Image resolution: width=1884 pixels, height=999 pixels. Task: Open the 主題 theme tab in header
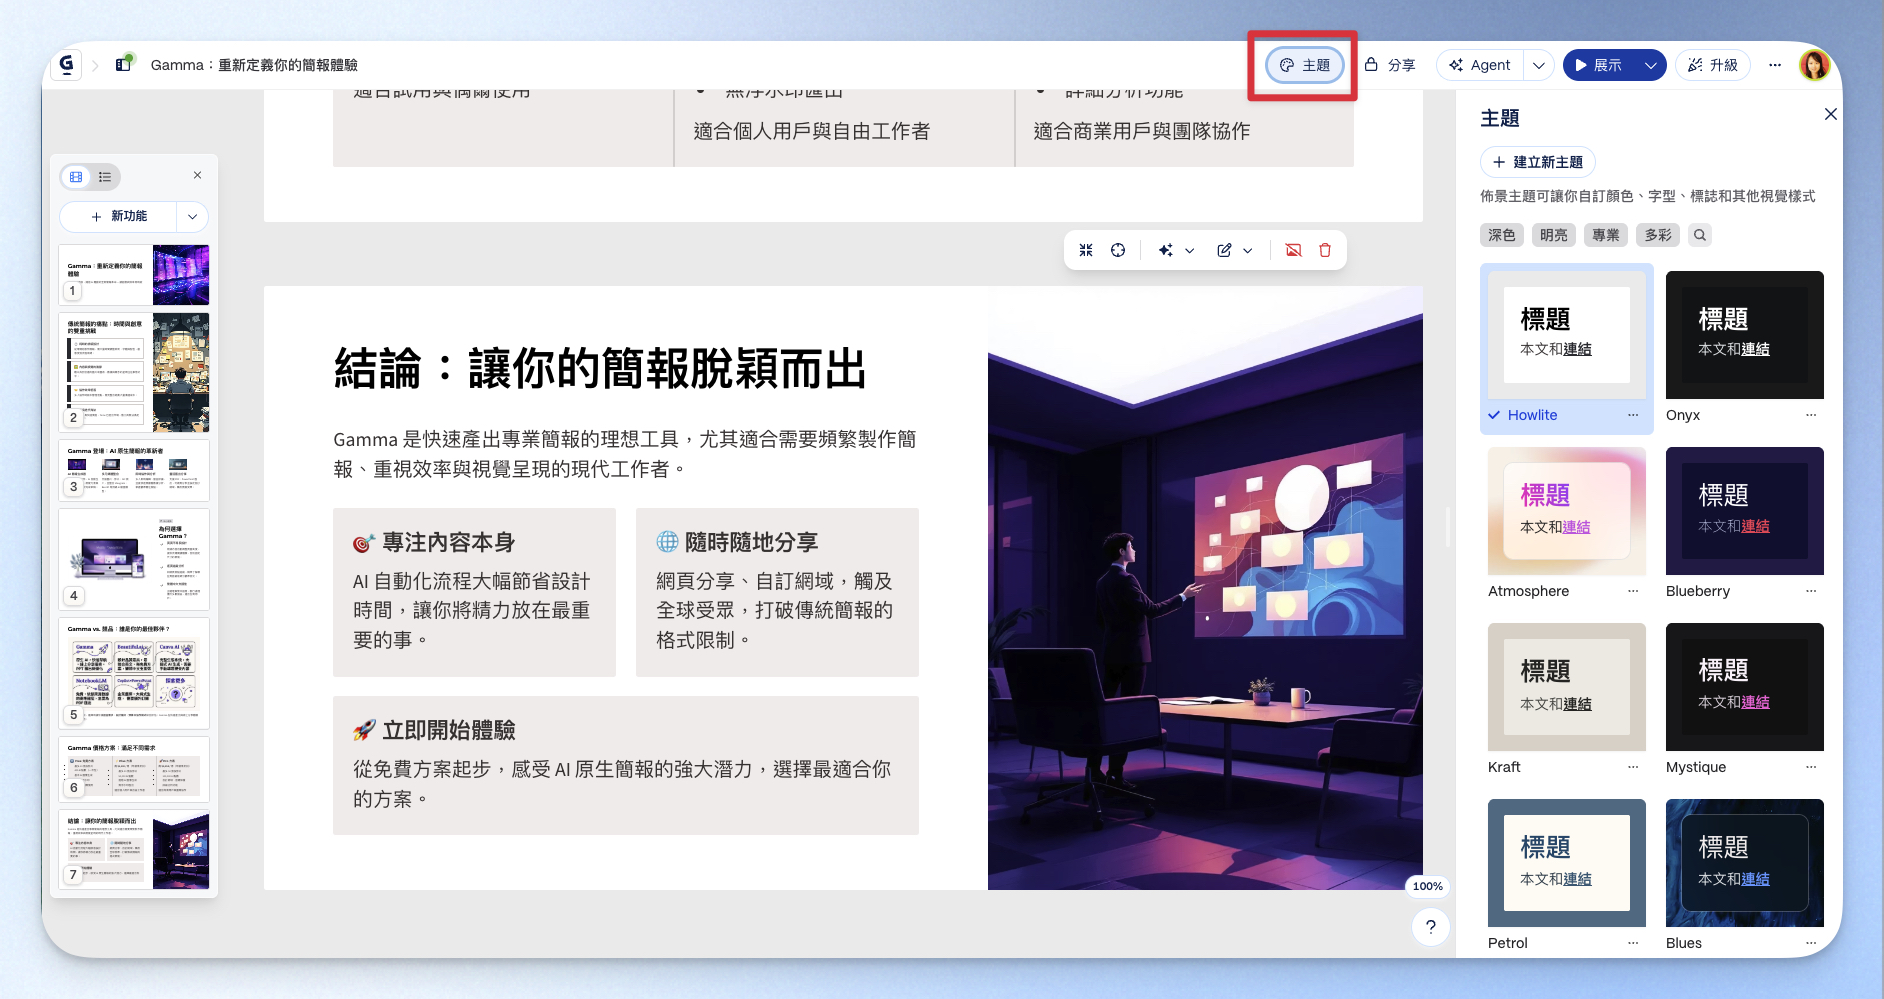1305,65
